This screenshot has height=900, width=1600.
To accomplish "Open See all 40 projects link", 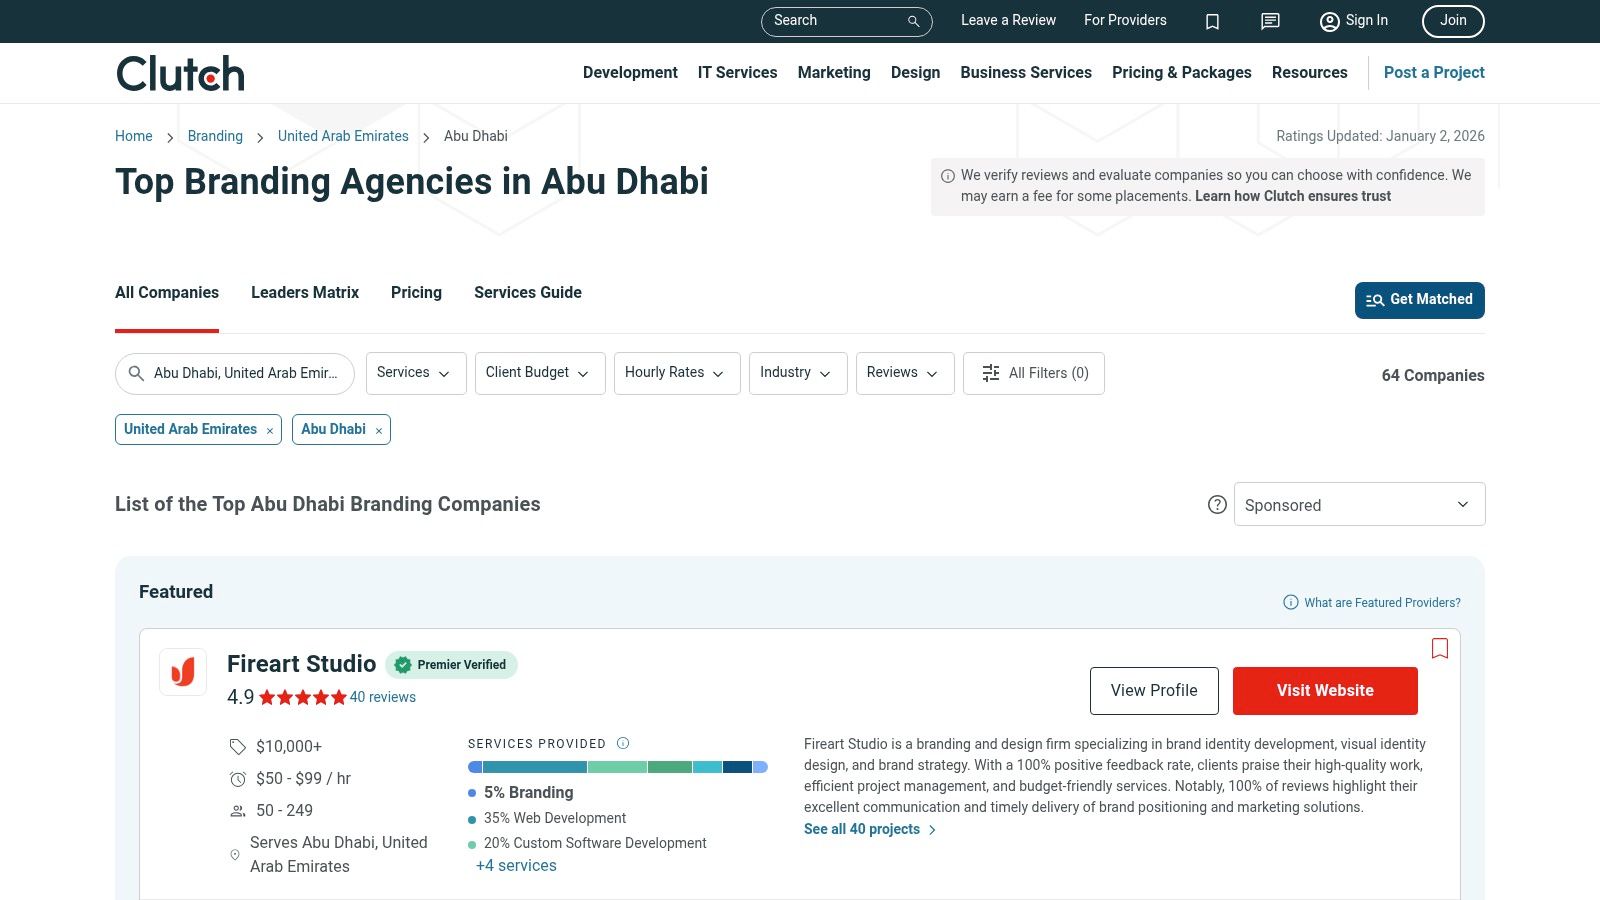I will [x=862, y=829].
